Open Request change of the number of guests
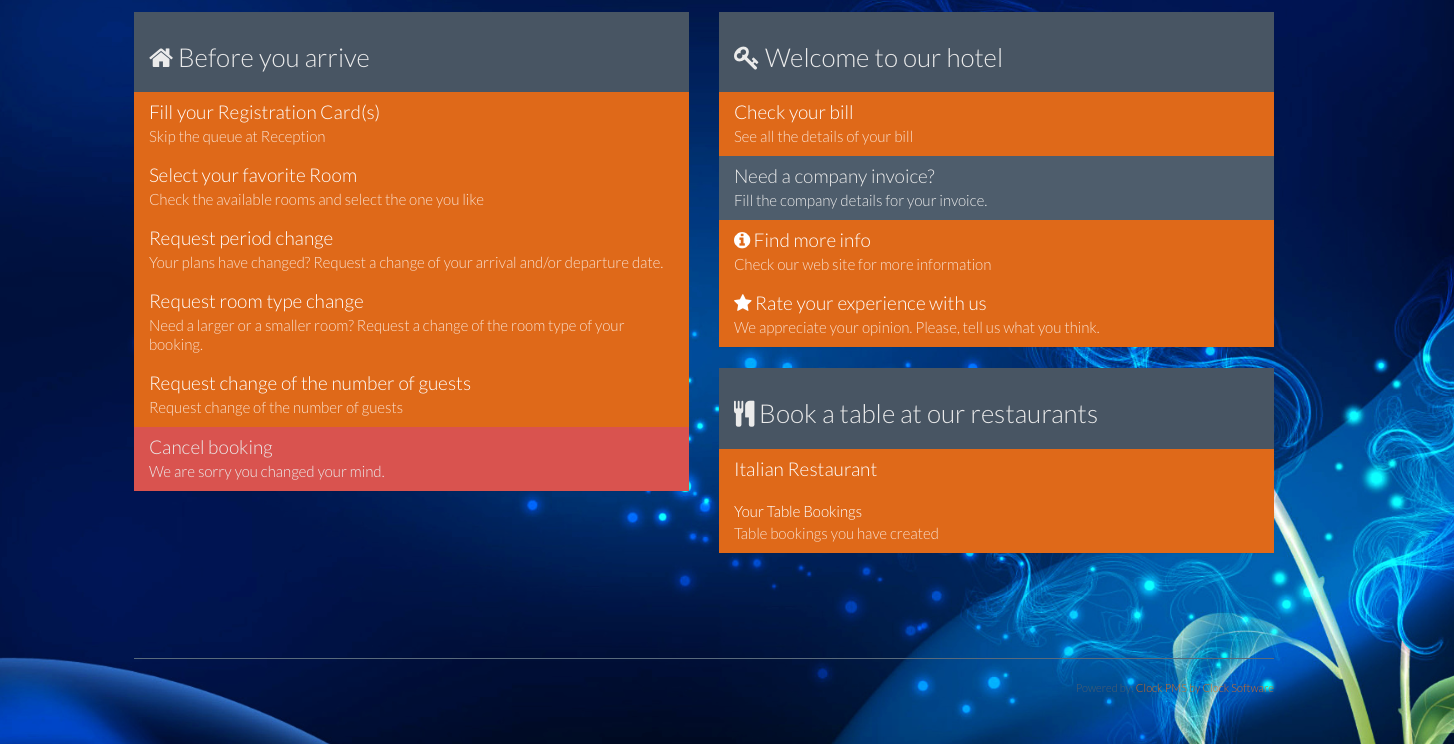The width and height of the screenshot is (1454, 744). pyautogui.click(x=411, y=395)
